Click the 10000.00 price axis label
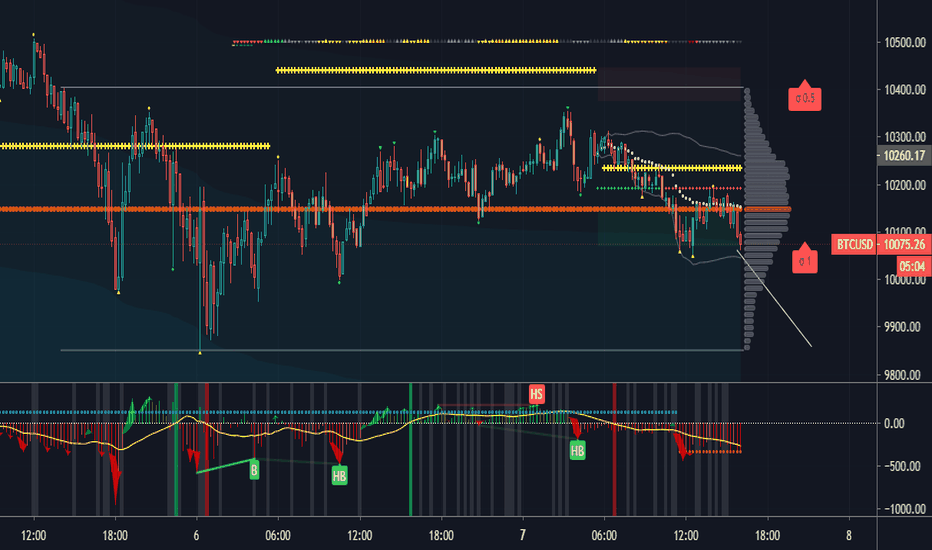The width and height of the screenshot is (932, 550). pyautogui.click(x=905, y=281)
